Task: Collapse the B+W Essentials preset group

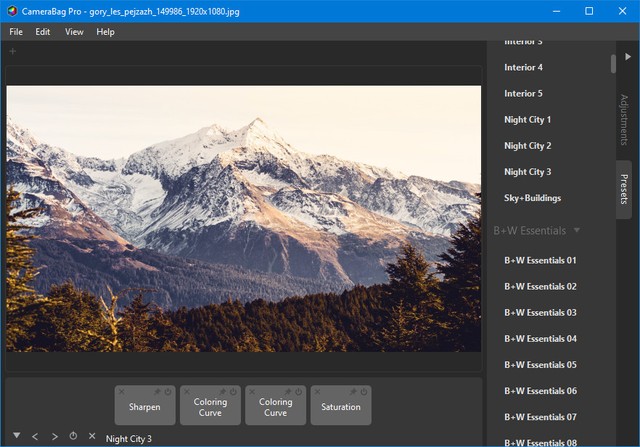Action: [577, 230]
